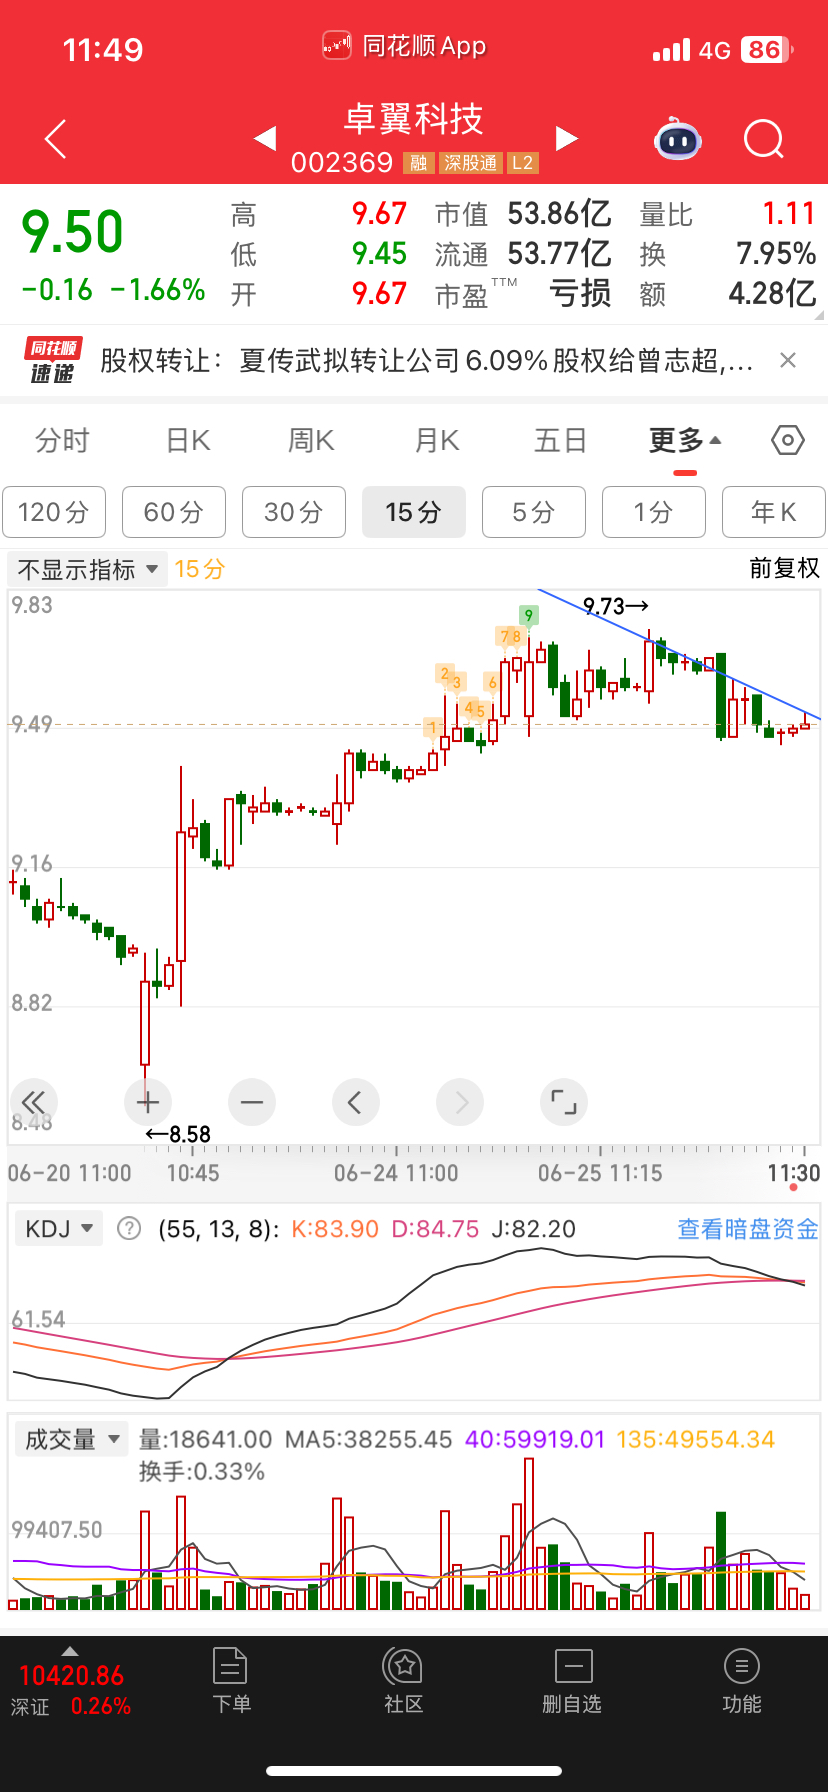Screen dimensions: 828x1792
Task: Switch to 周K tab
Action: pyautogui.click(x=311, y=440)
